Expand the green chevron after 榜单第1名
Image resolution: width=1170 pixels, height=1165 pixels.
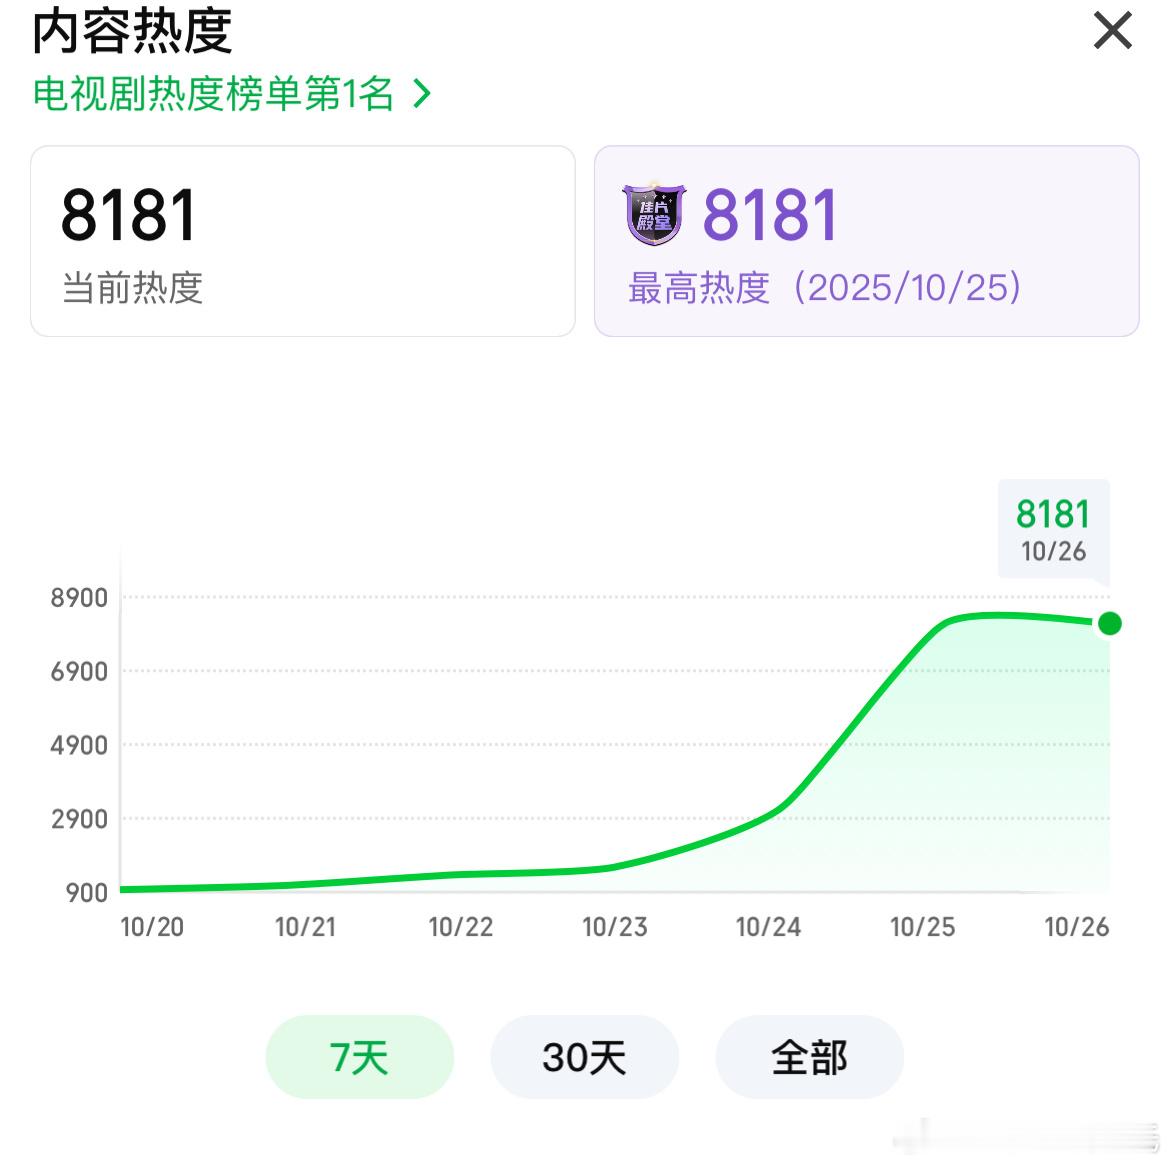point(422,94)
